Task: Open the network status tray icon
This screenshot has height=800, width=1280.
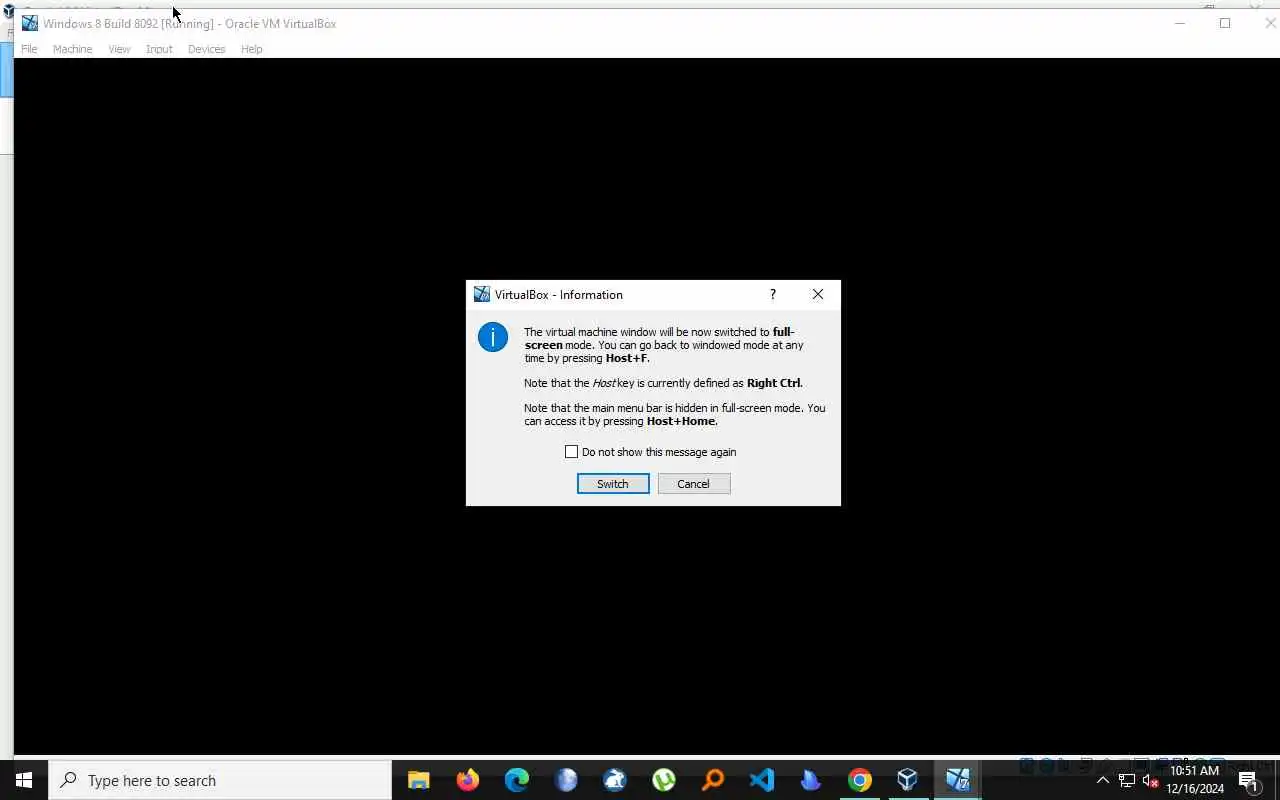Action: pyautogui.click(x=1126, y=780)
